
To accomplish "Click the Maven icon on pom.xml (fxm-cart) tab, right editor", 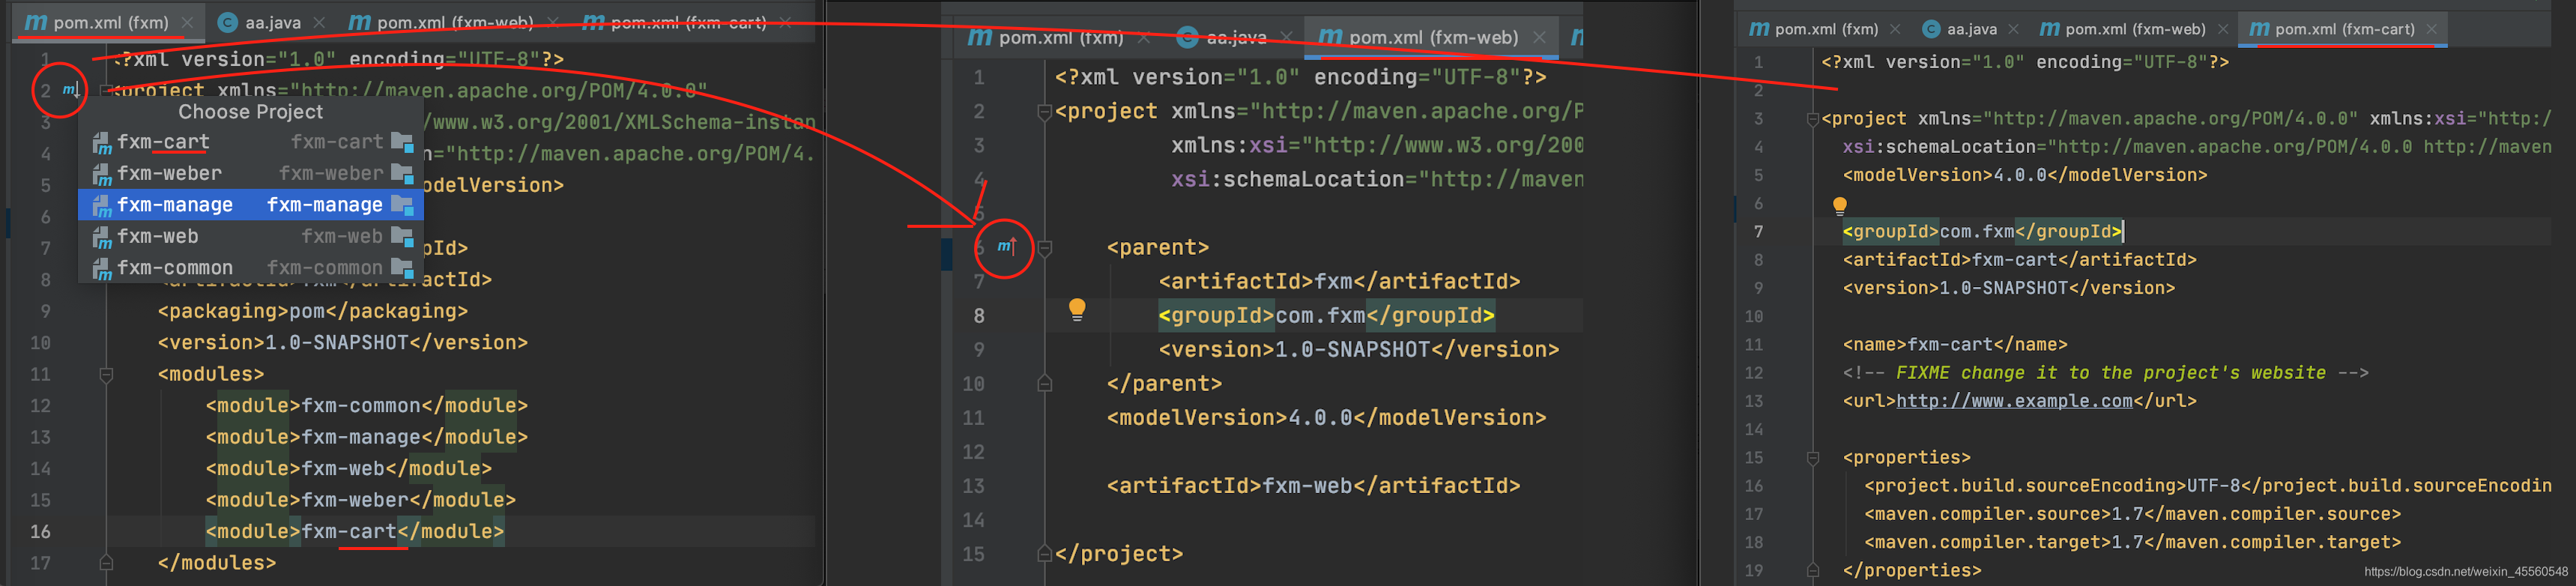I will (2259, 29).
